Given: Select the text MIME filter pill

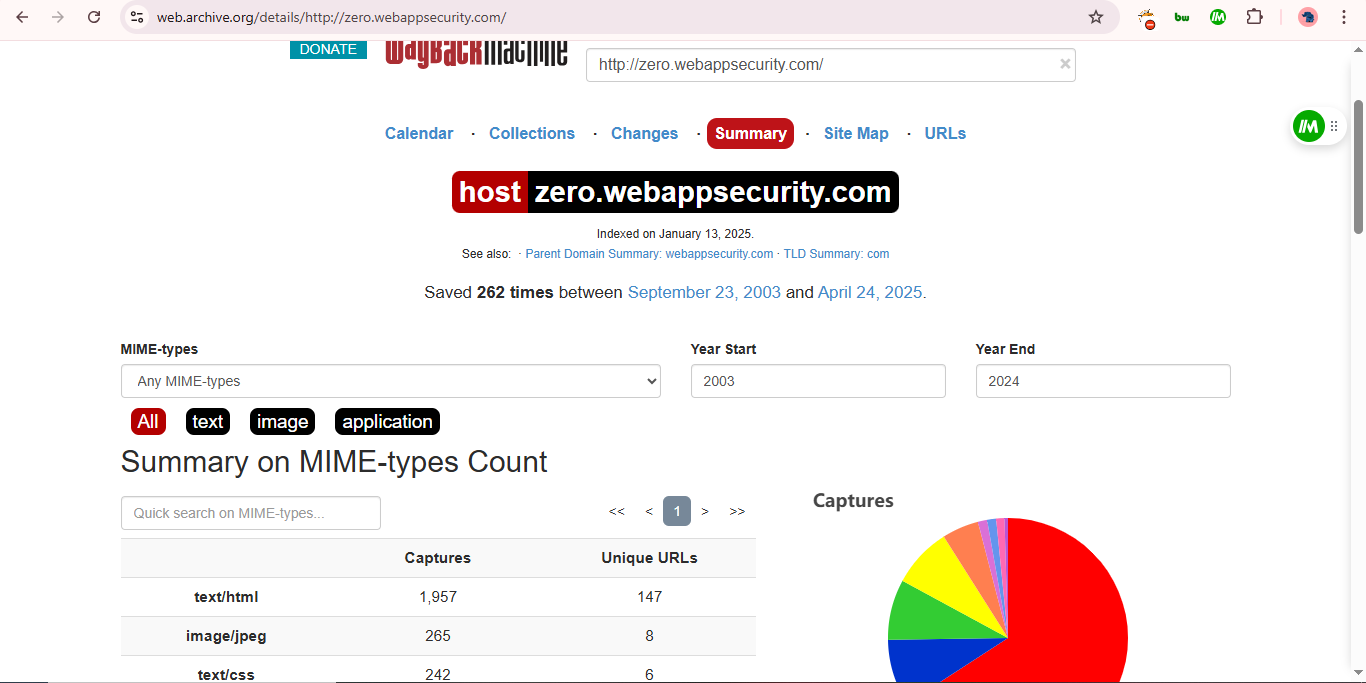Looking at the screenshot, I should [208, 422].
